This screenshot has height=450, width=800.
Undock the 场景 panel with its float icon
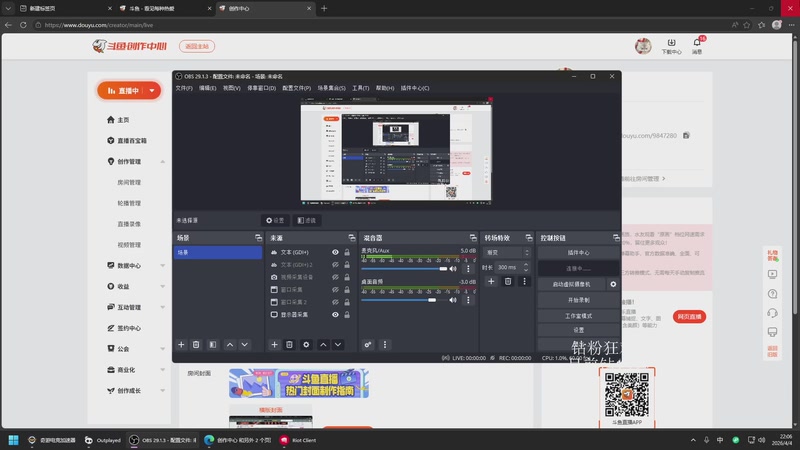[258, 238]
